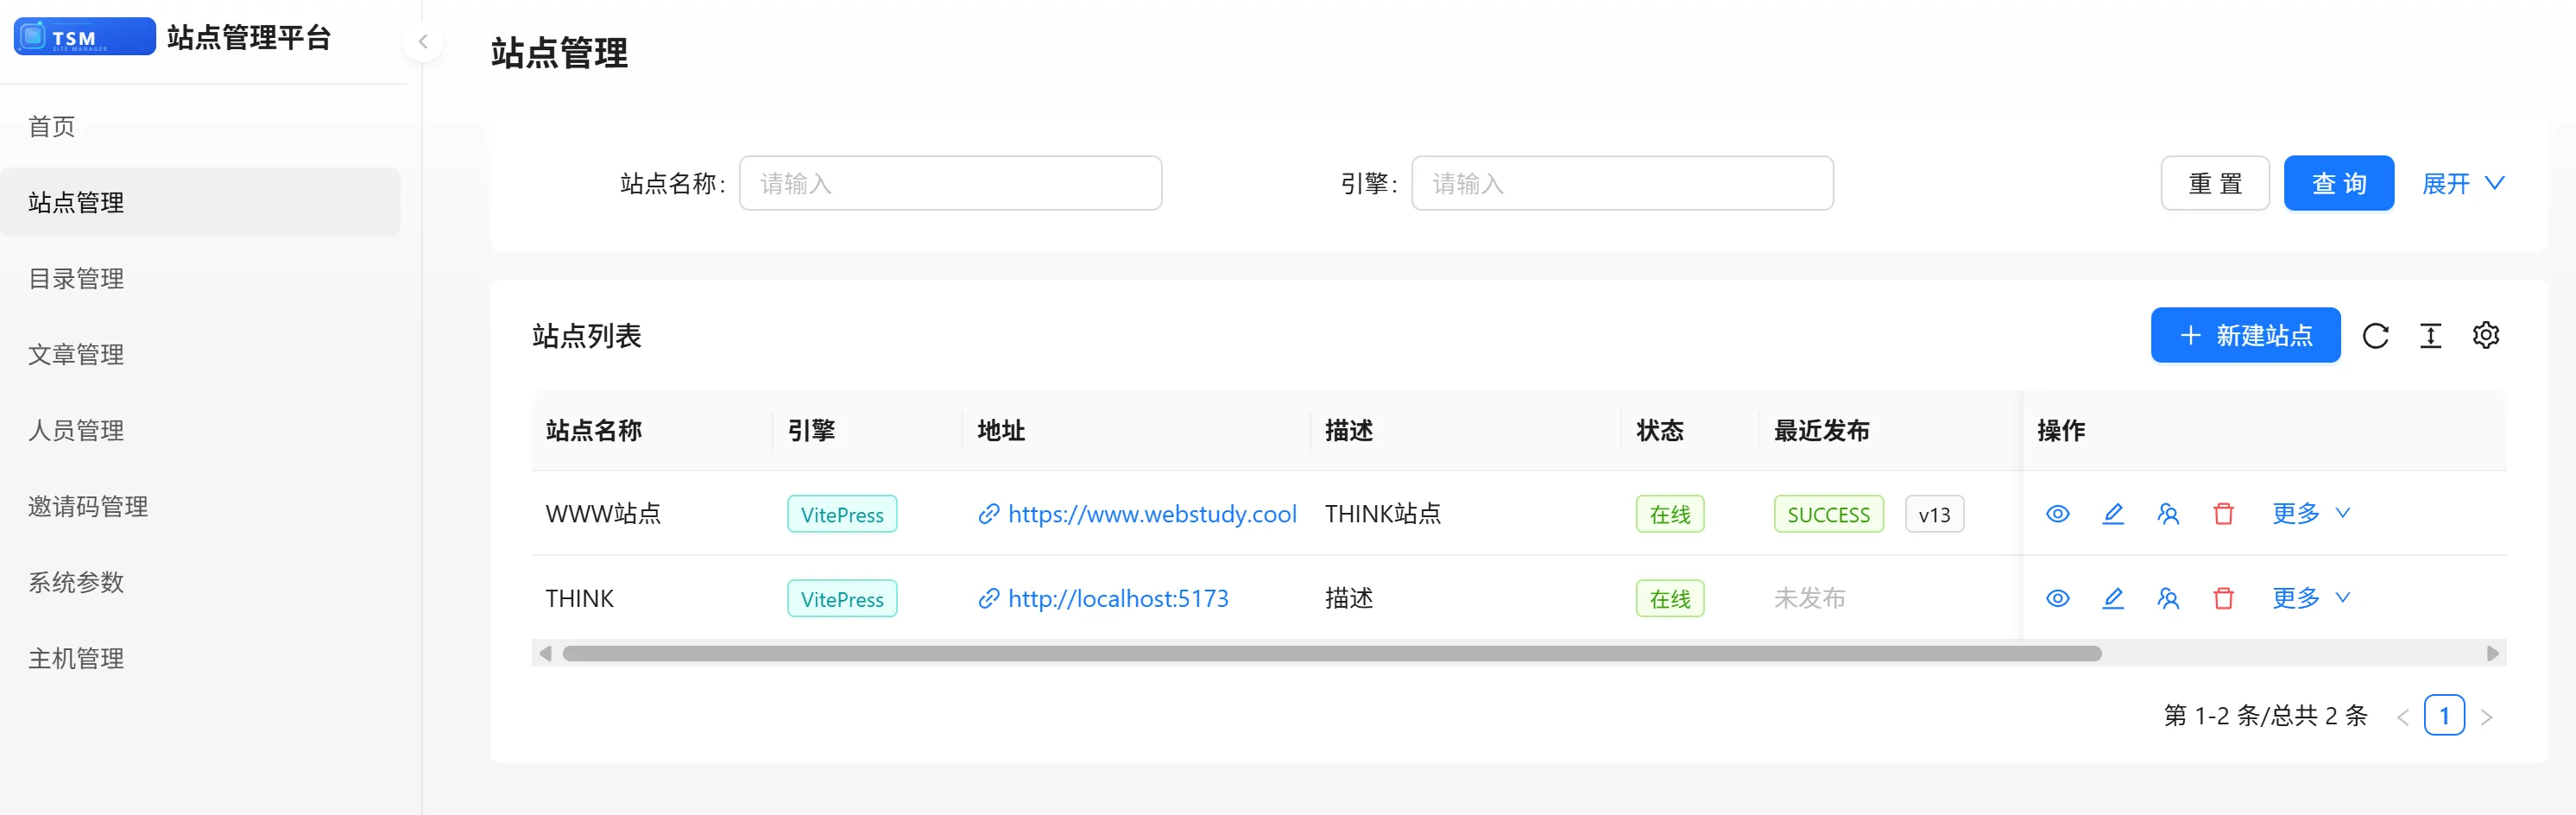Delete the WWW站点 row
The height and width of the screenshot is (815, 2576).
pyautogui.click(x=2223, y=514)
